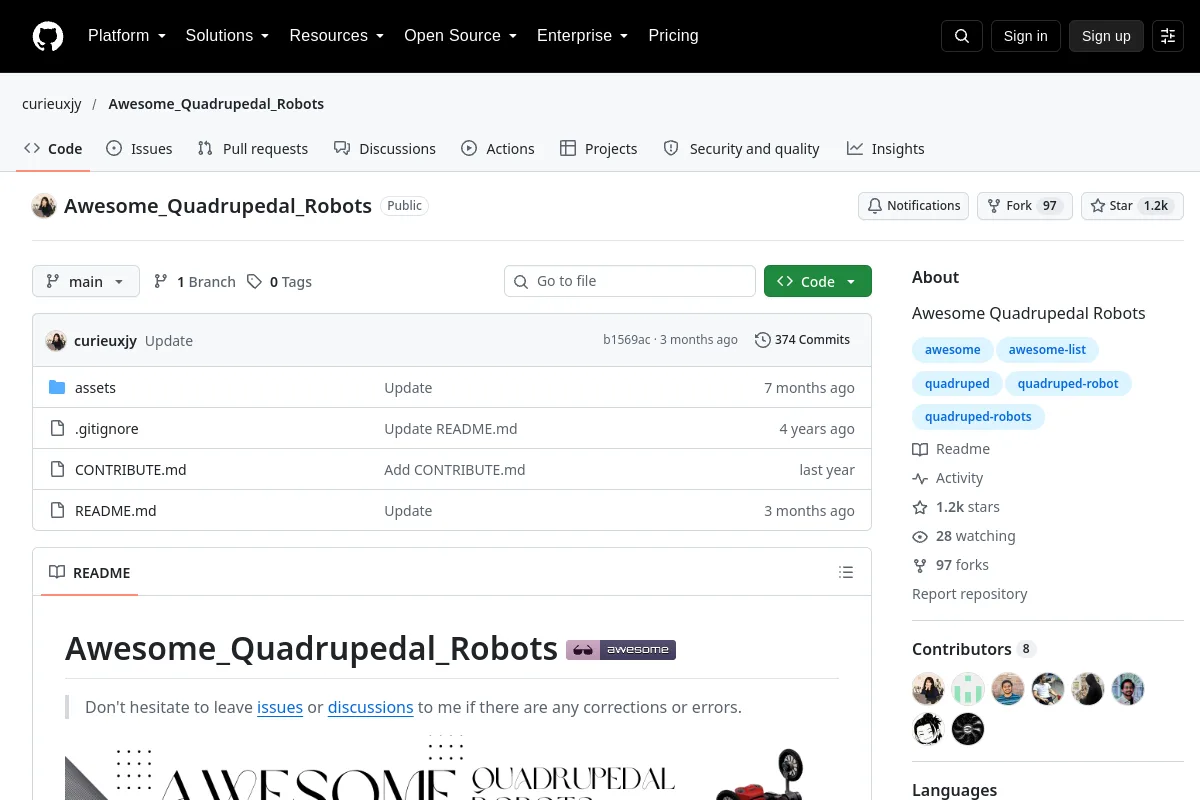Open the fifth contributor avatar

[1088, 689]
